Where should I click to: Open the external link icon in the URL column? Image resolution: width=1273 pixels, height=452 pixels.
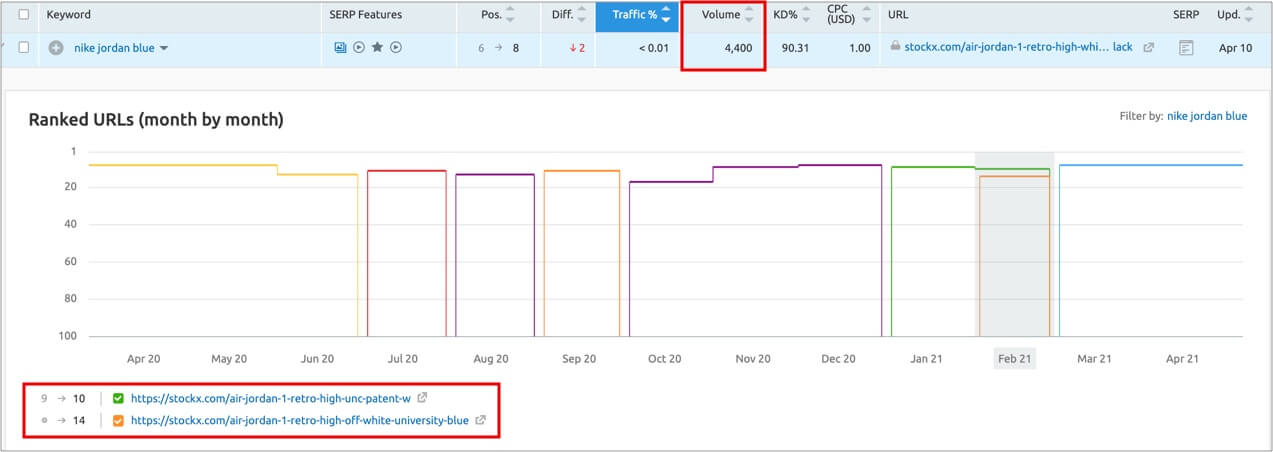(x=1148, y=47)
